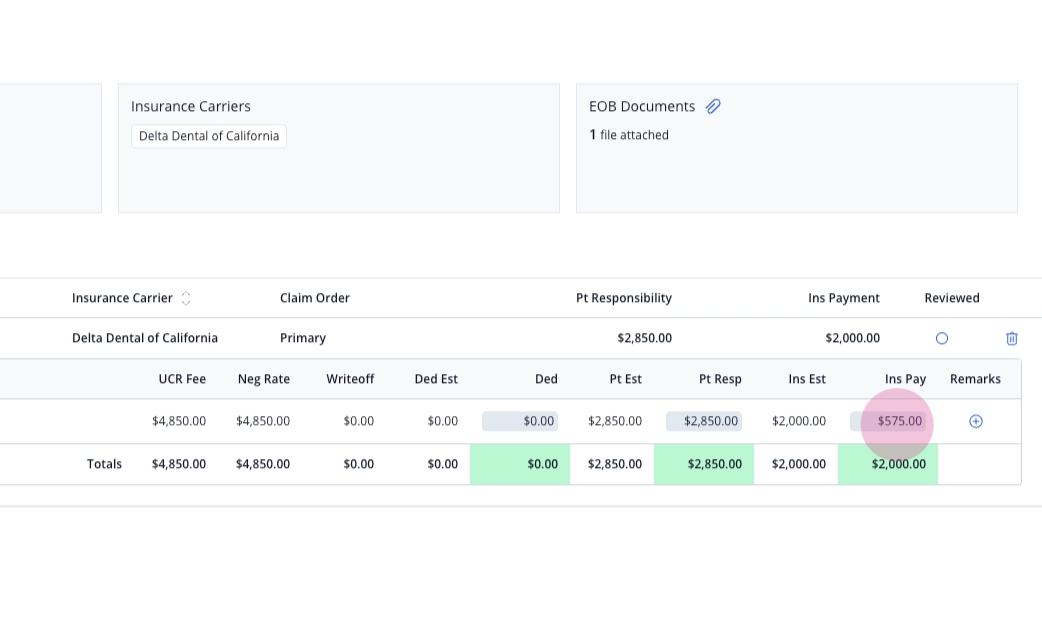Image resolution: width=1042 pixels, height=630 pixels.
Task: Click the Insurance Carriers panel heading
Action: tap(191, 106)
